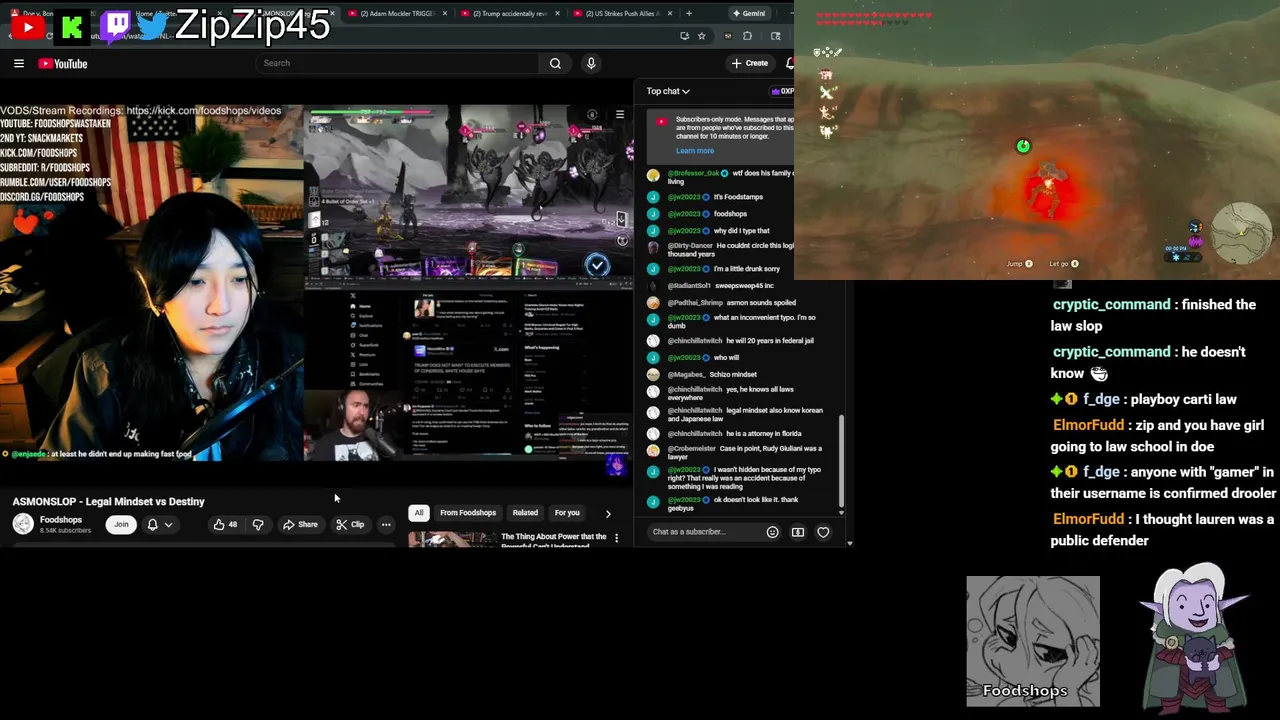Viewport: 1280px width, 720px height.
Task: Click the @Magabes_ chat username
Action: click(686, 374)
